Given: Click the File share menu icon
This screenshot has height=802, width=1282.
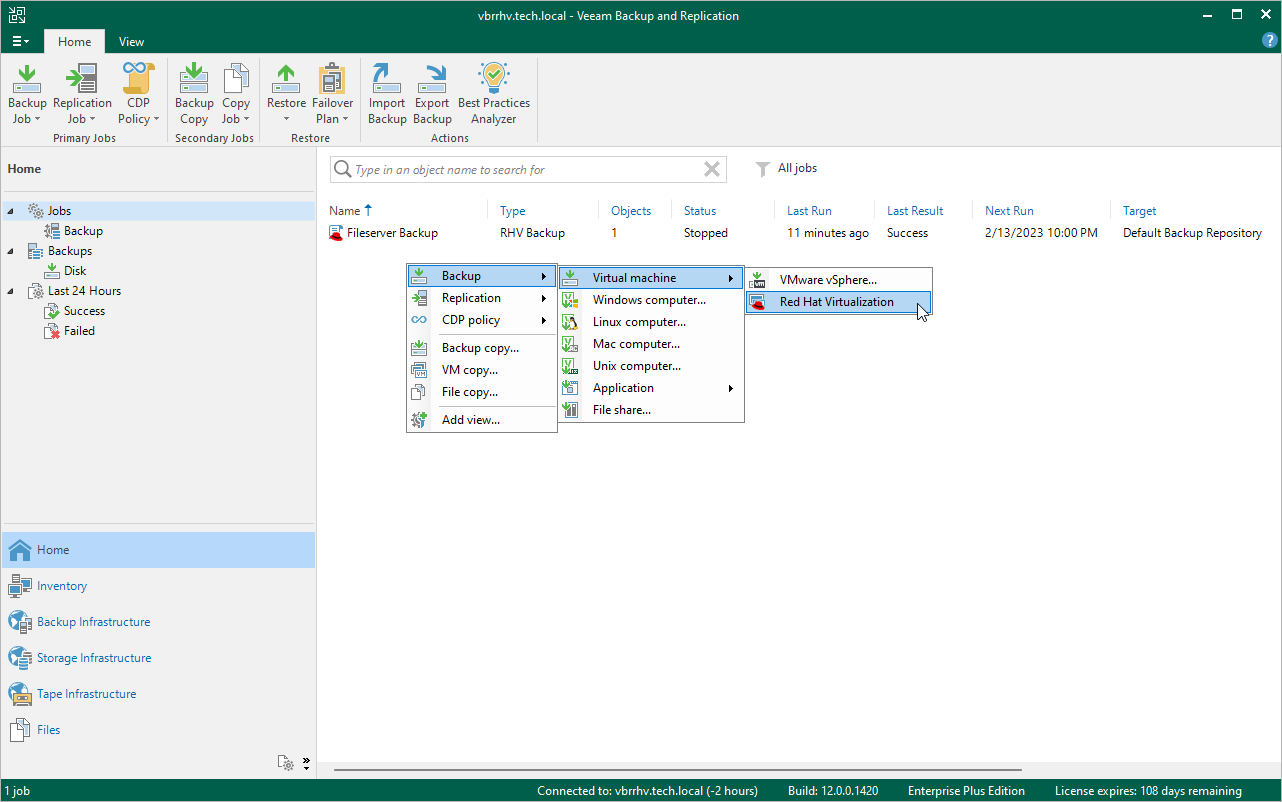Looking at the screenshot, I should pos(571,410).
